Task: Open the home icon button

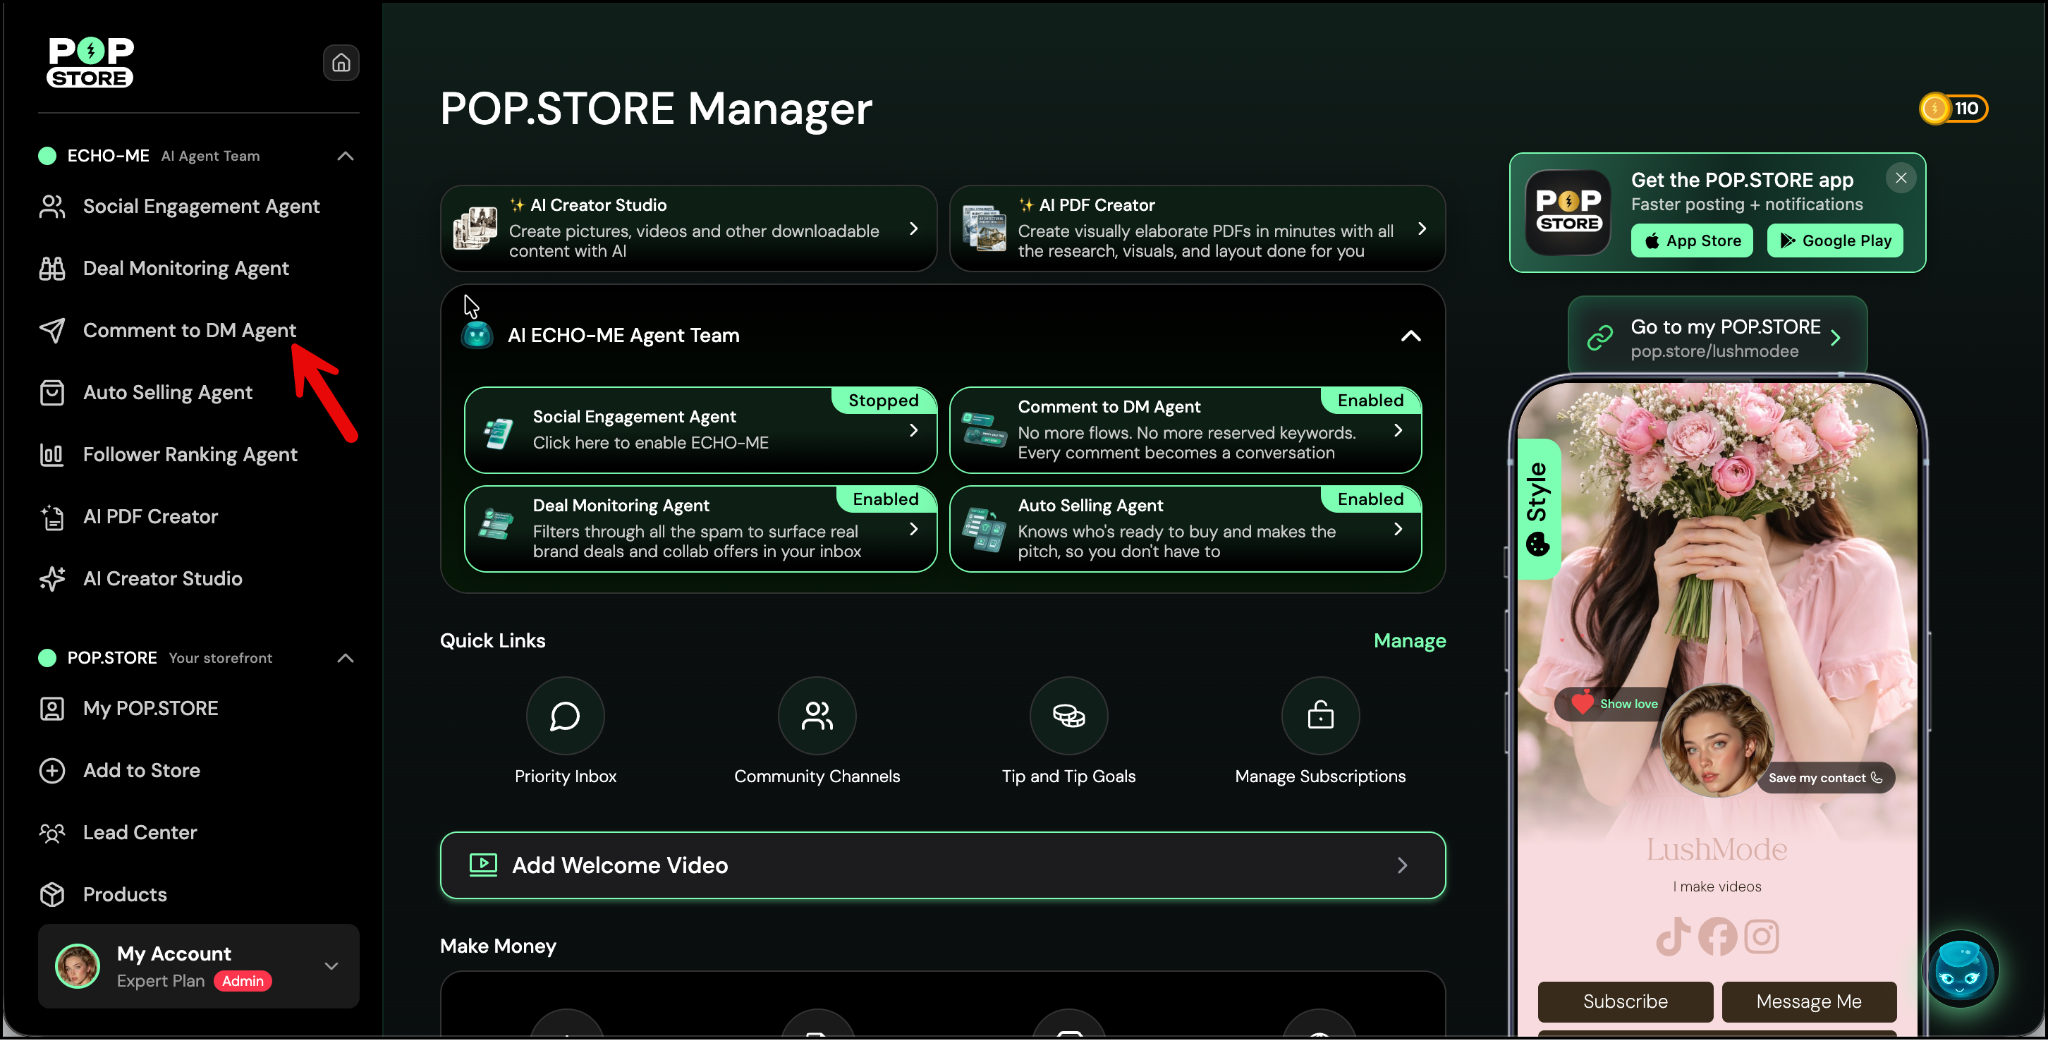Action: click(x=341, y=63)
